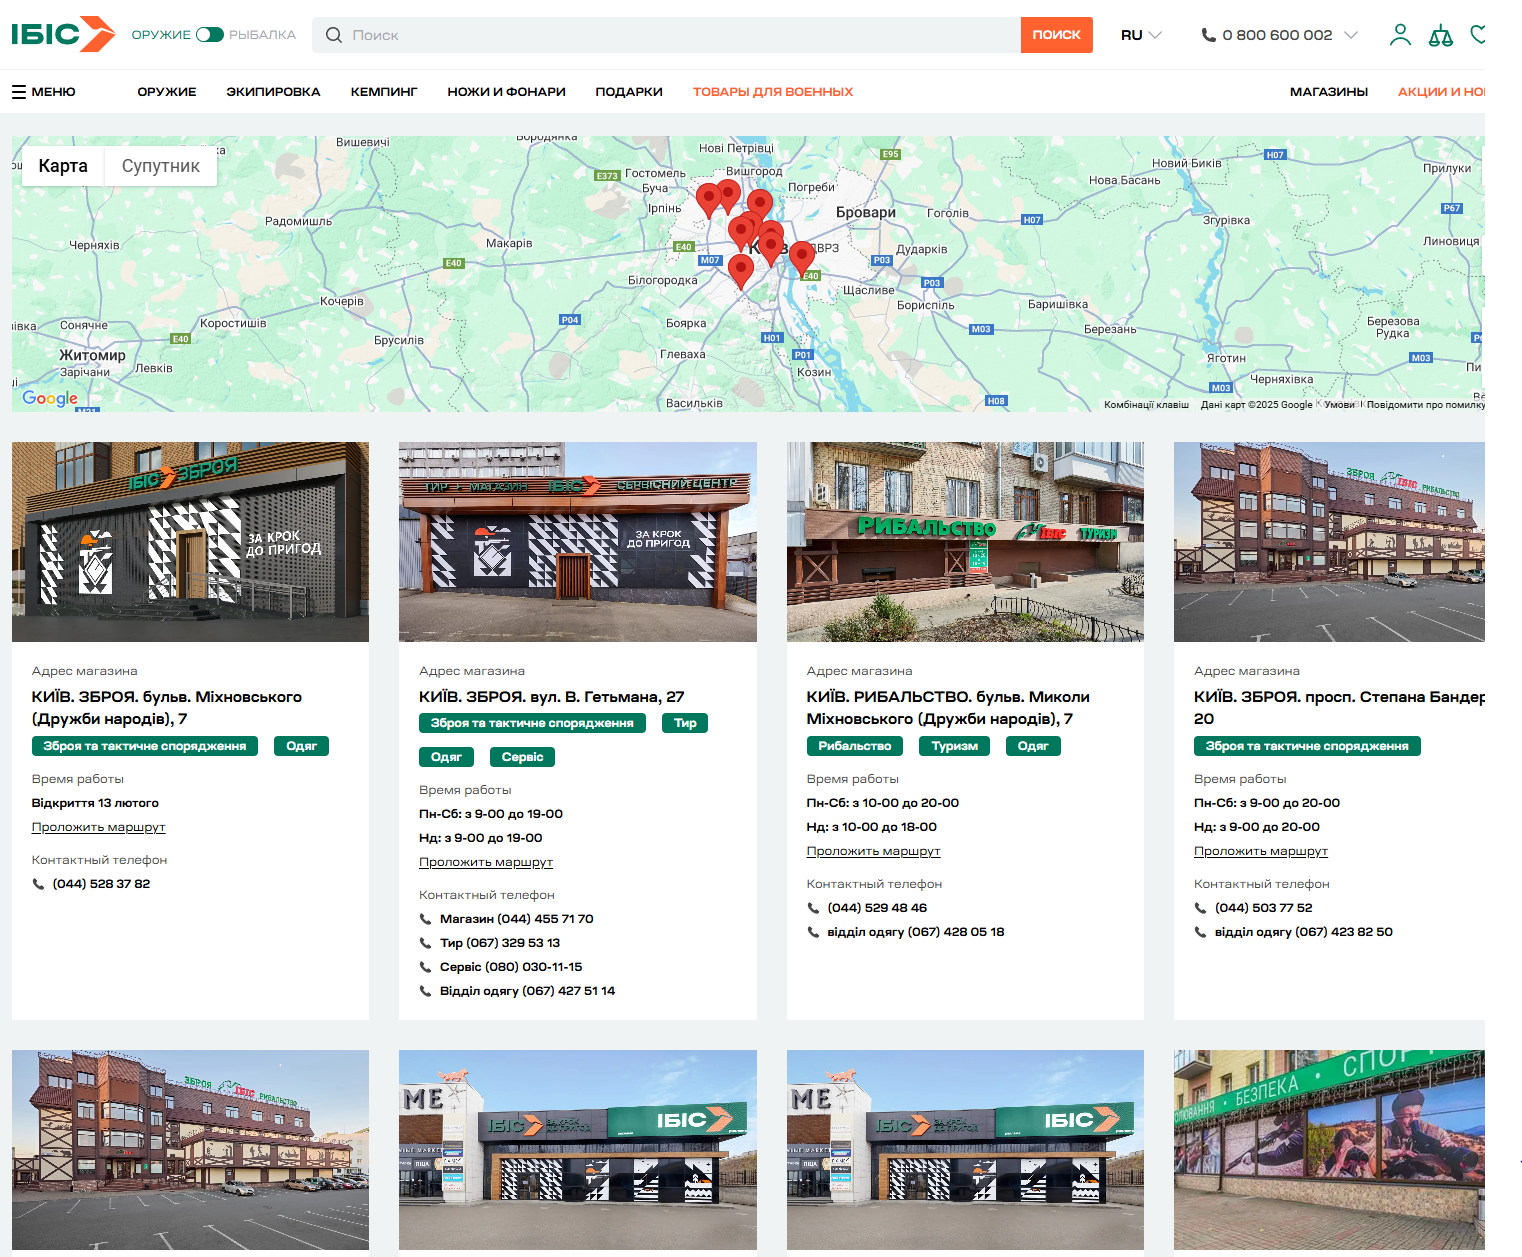
Task: Switch map to Карта view
Action: pos(63,166)
